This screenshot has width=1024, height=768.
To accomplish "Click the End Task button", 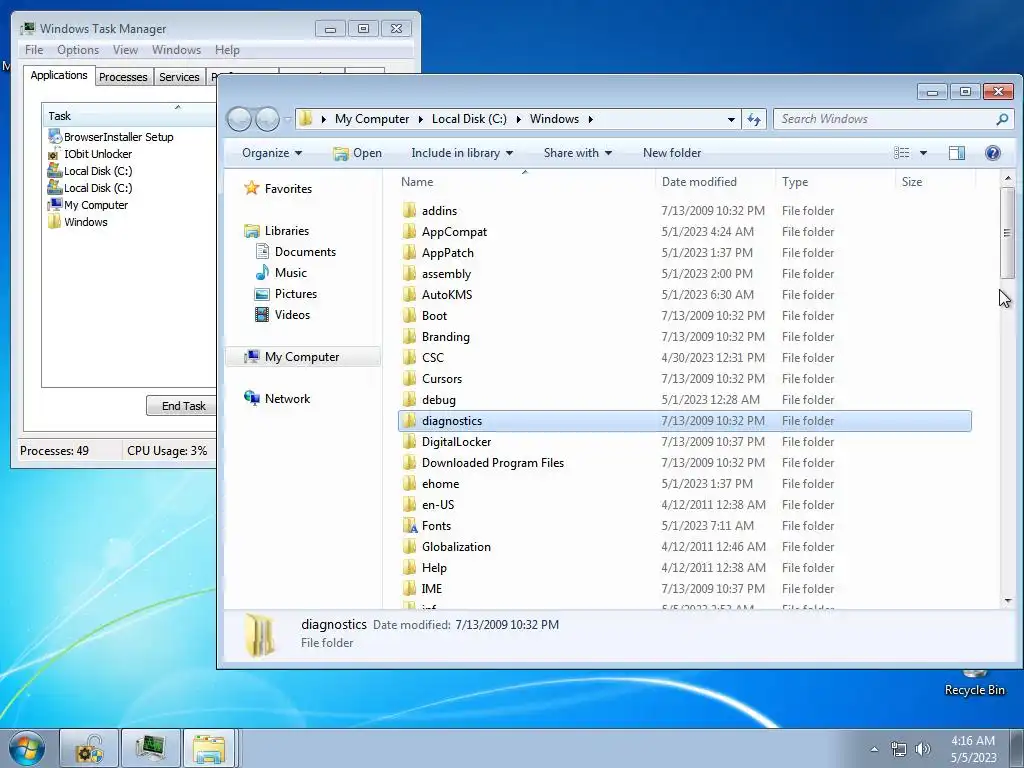I will (x=181, y=406).
